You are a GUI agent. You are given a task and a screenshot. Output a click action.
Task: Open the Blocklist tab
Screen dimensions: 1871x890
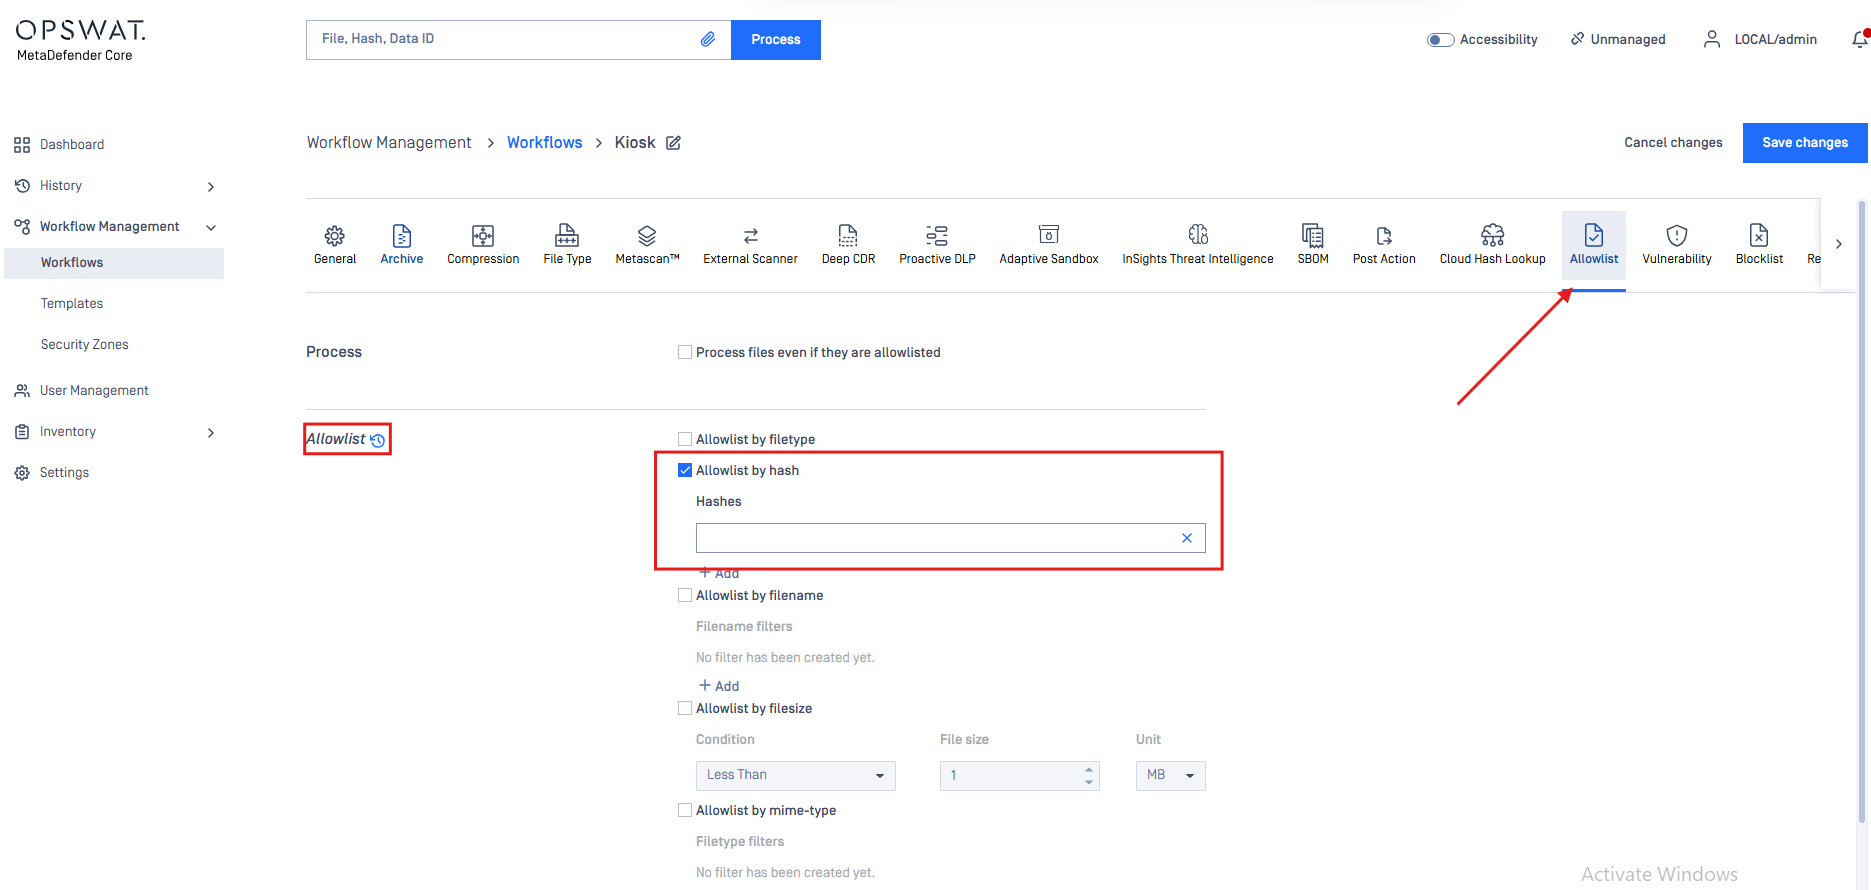[x=1759, y=245]
